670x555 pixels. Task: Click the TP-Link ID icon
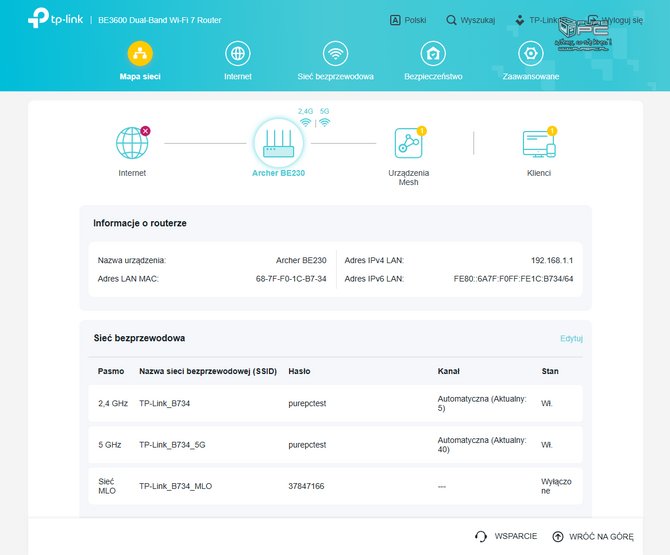click(520, 20)
